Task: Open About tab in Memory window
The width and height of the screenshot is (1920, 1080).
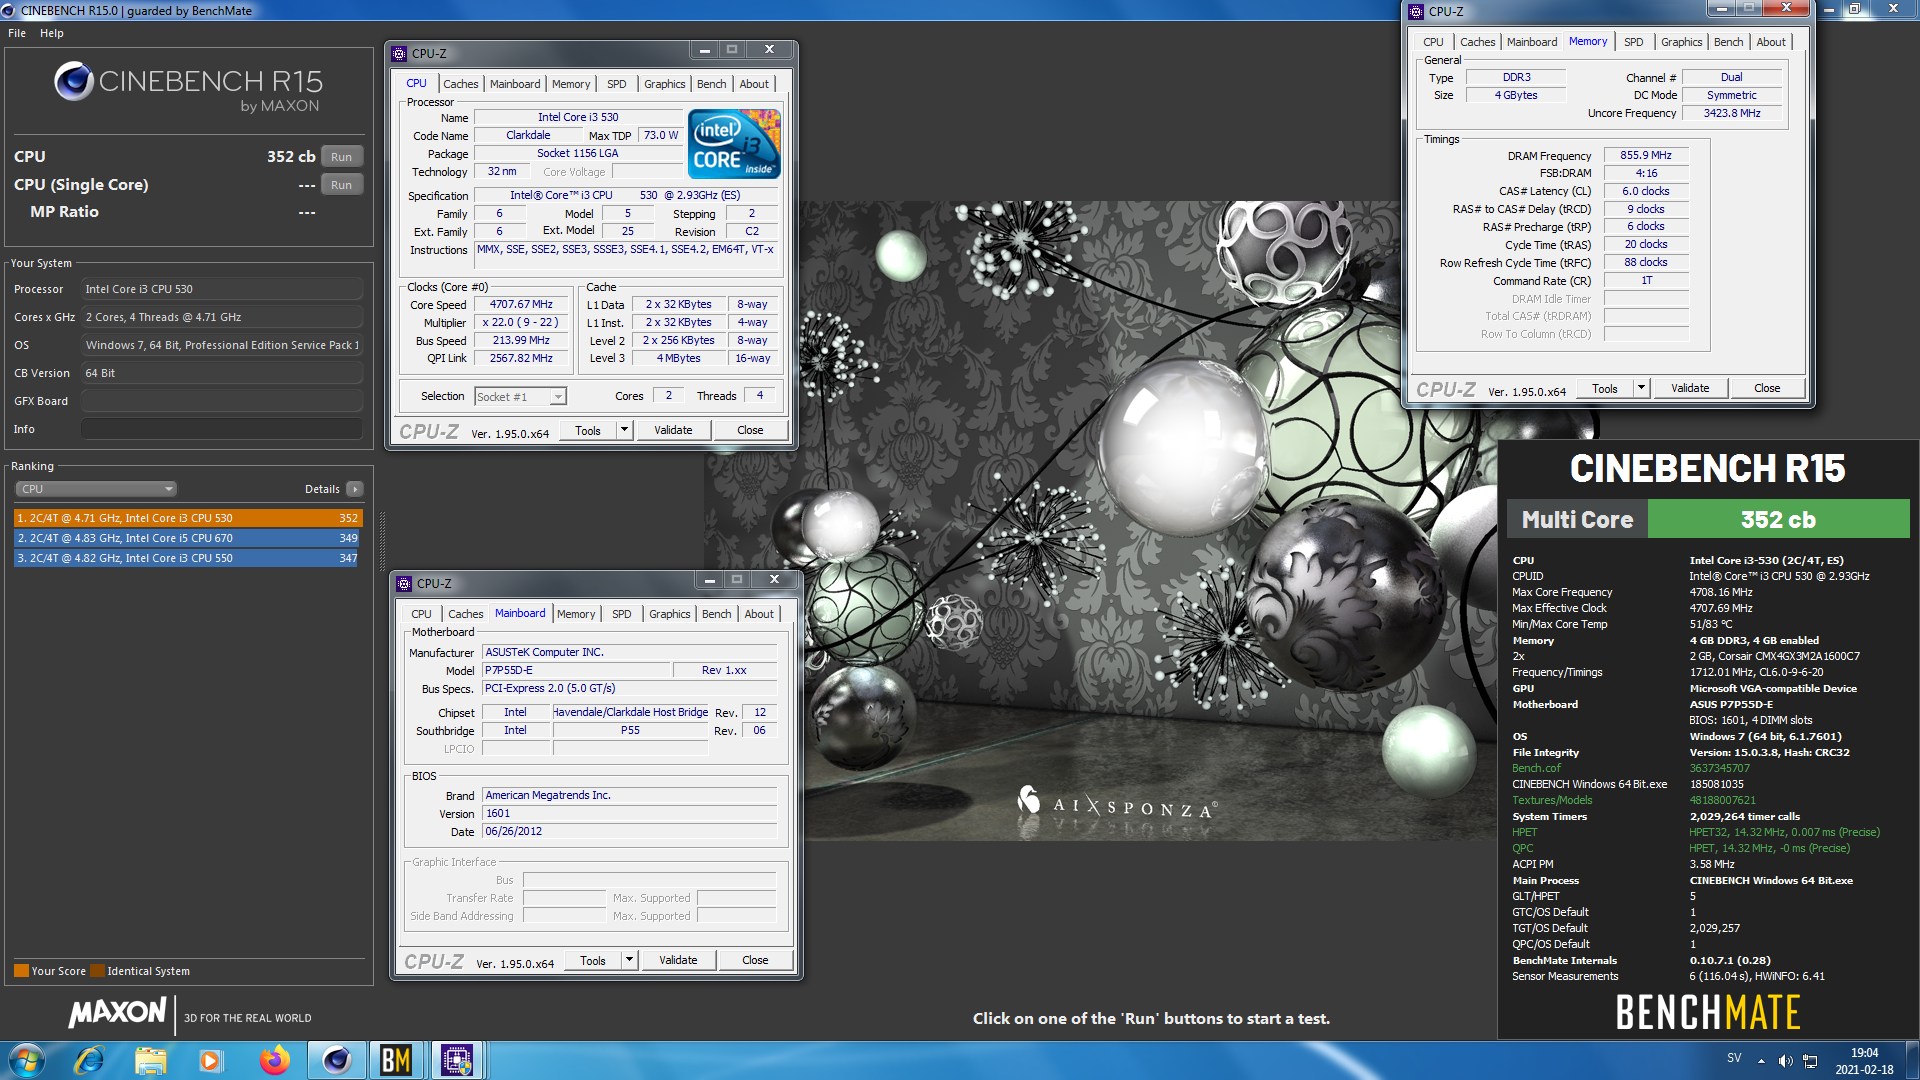Action: pos(1771,42)
